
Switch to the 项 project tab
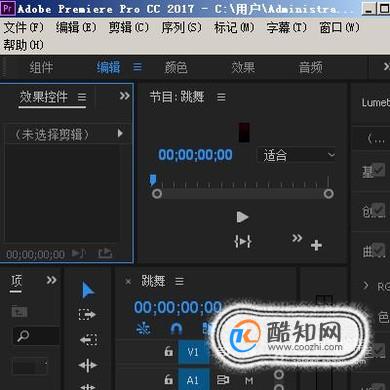coord(16,282)
